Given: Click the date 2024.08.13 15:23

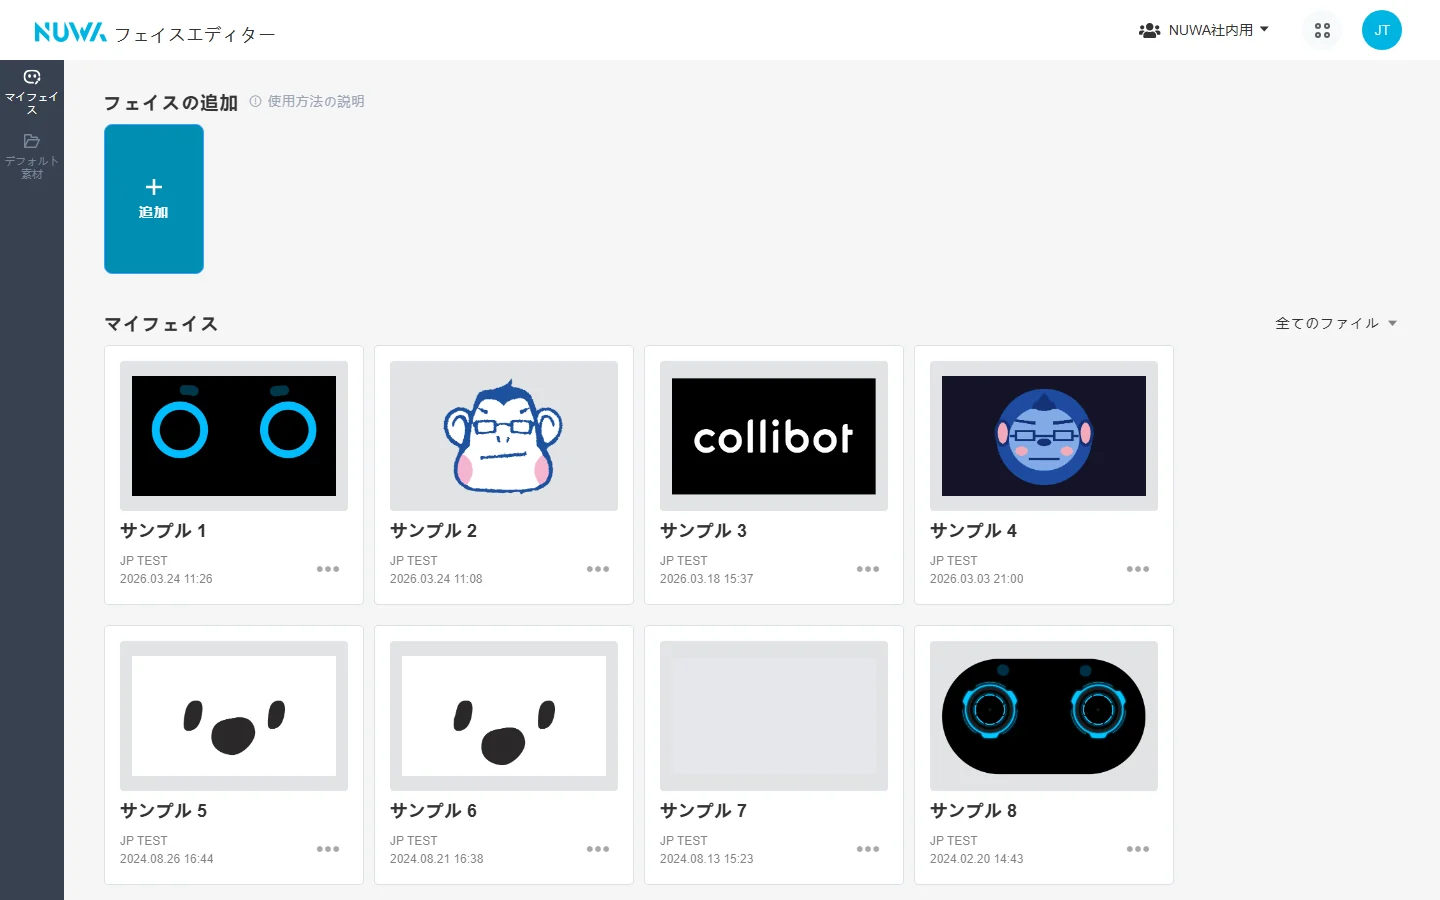Looking at the screenshot, I should (x=706, y=859).
